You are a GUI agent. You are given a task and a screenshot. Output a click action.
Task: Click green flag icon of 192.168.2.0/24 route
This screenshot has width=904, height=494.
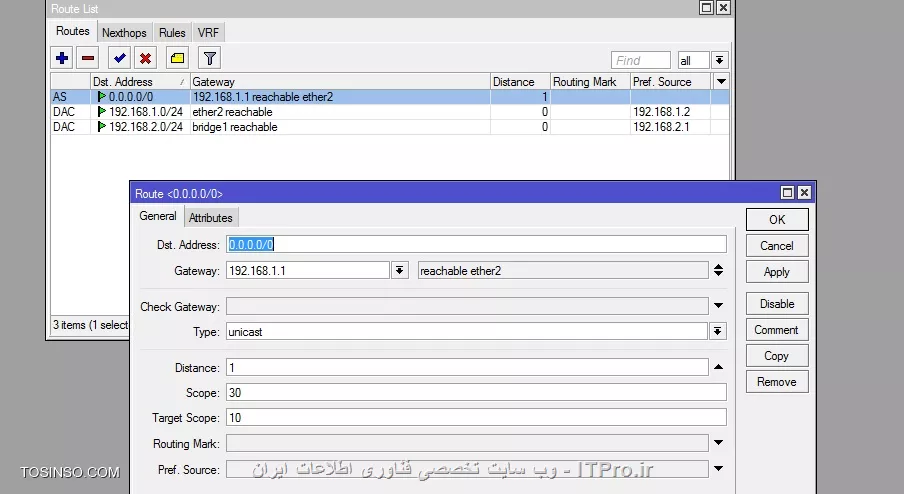pos(101,127)
